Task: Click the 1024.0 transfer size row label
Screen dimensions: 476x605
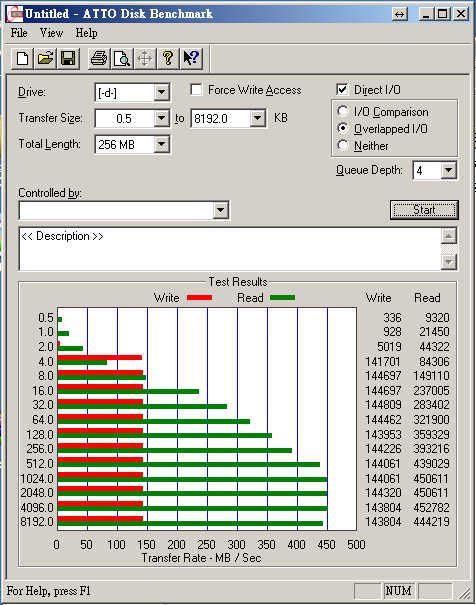Action: [37, 478]
